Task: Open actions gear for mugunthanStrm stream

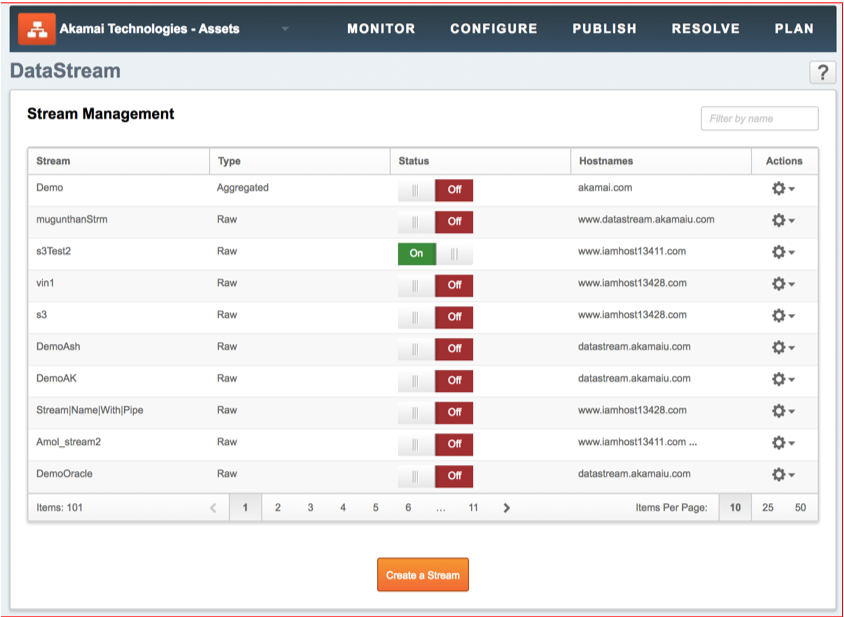Action: tap(783, 220)
